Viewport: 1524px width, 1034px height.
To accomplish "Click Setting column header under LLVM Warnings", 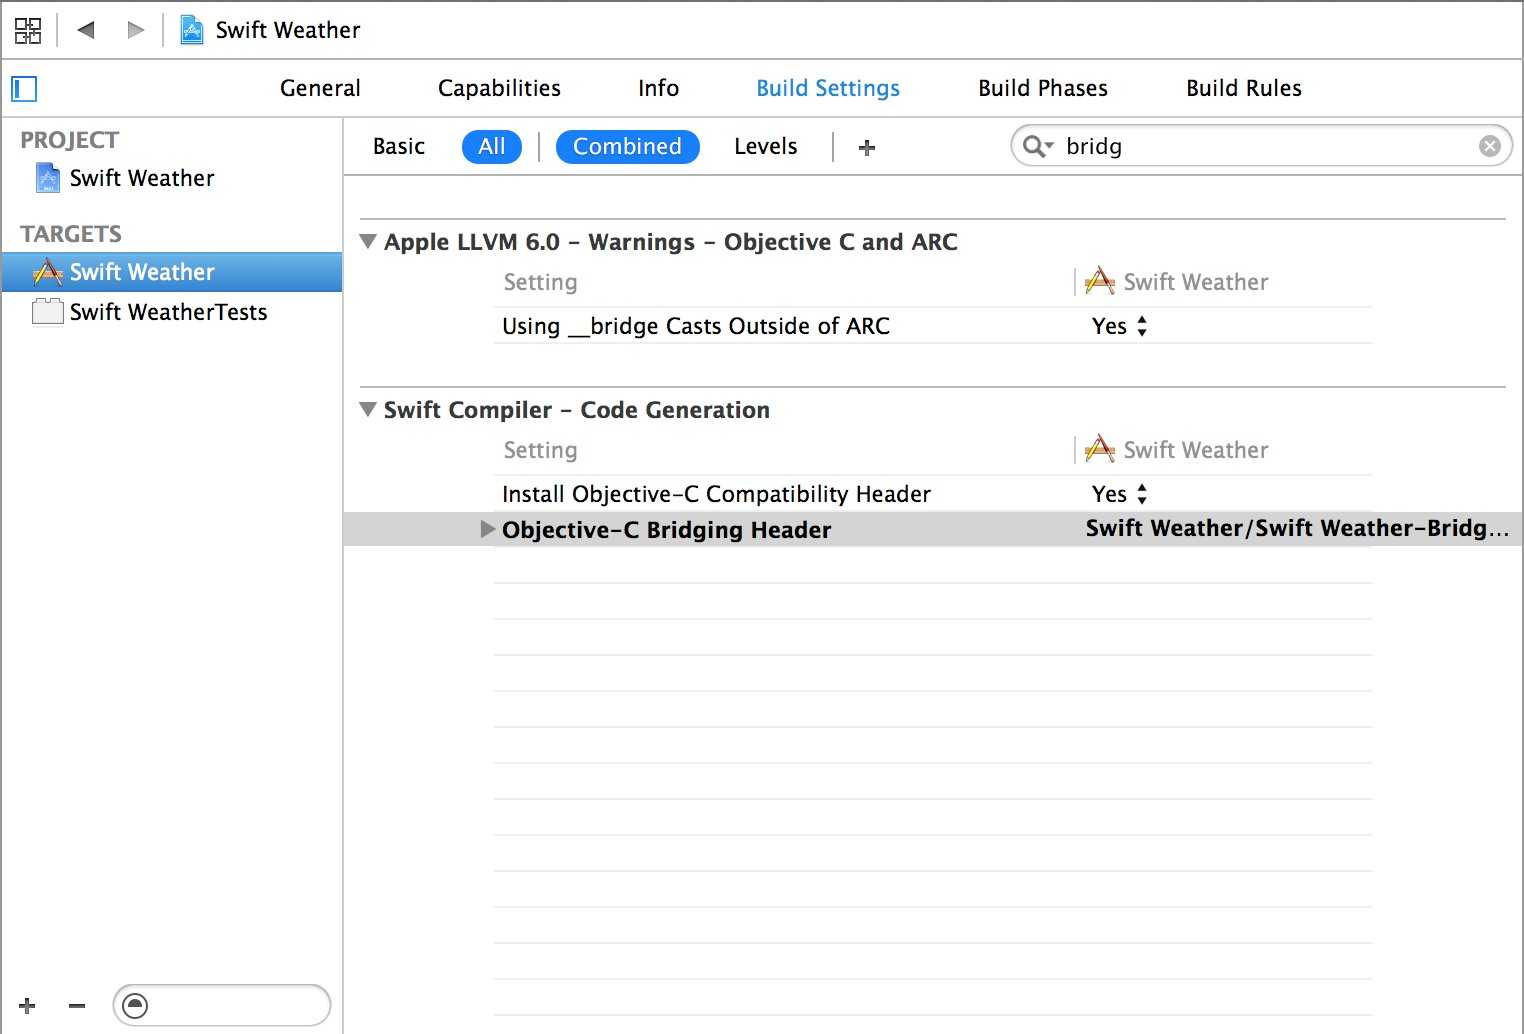I will (540, 282).
